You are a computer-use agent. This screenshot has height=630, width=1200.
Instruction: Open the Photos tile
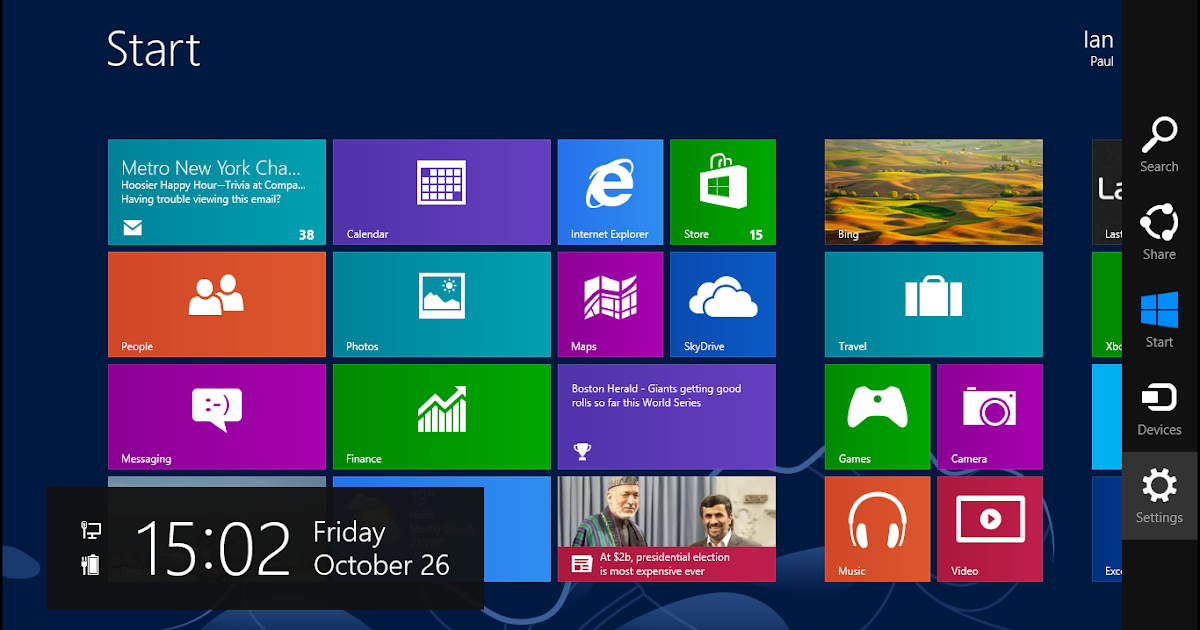click(x=441, y=304)
